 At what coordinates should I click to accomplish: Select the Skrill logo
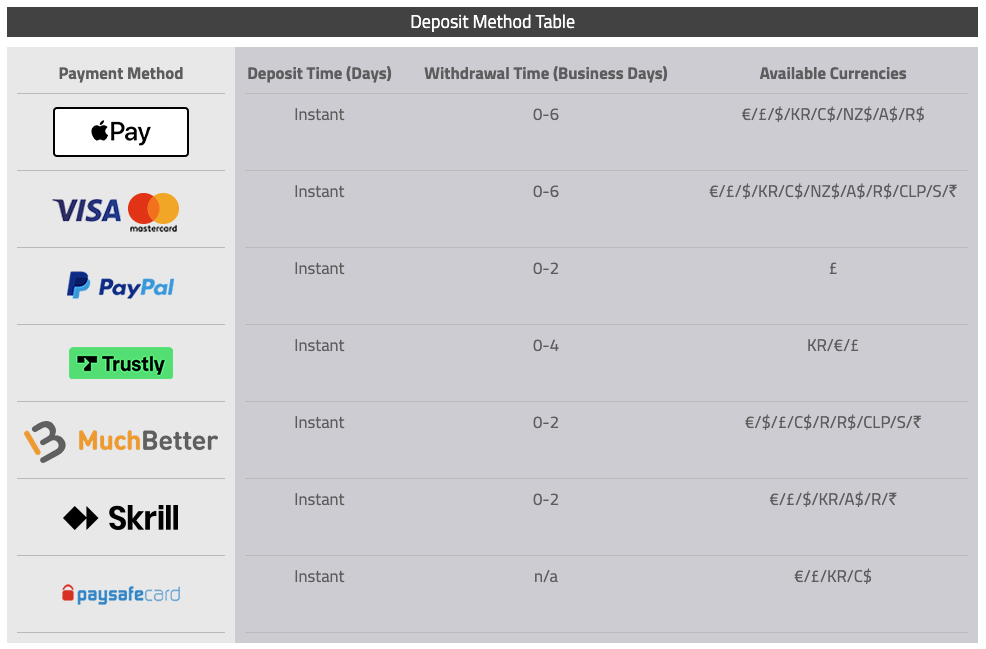coord(121,518)
